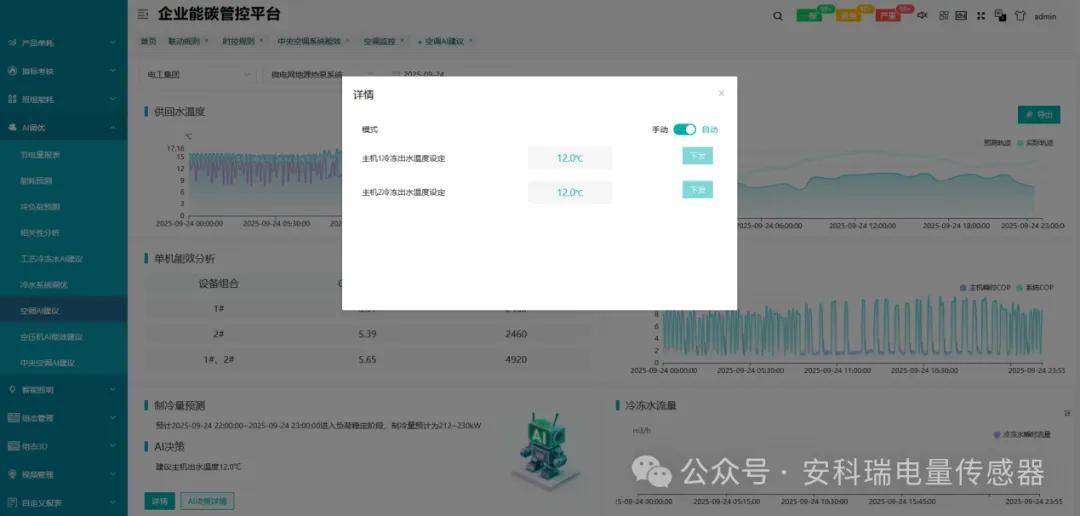Click the AI调优 sidebar icon

(x=12, y=127)
